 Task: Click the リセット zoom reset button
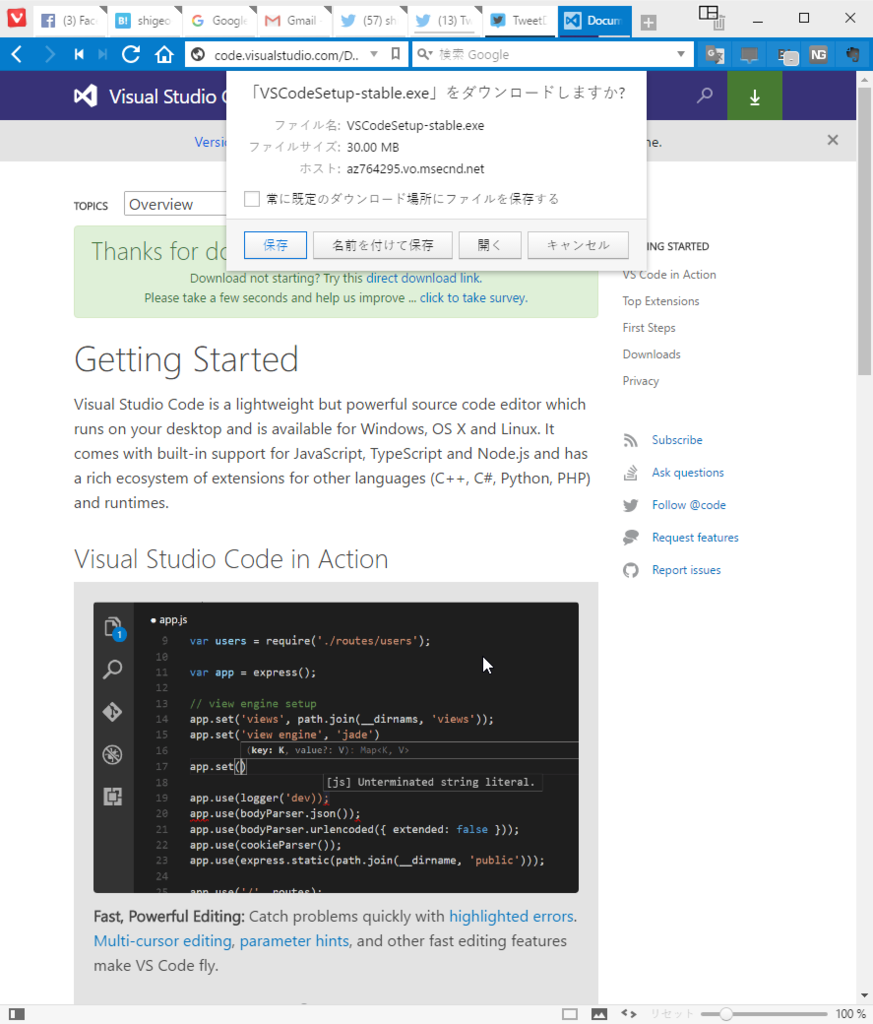point(672,1014)
